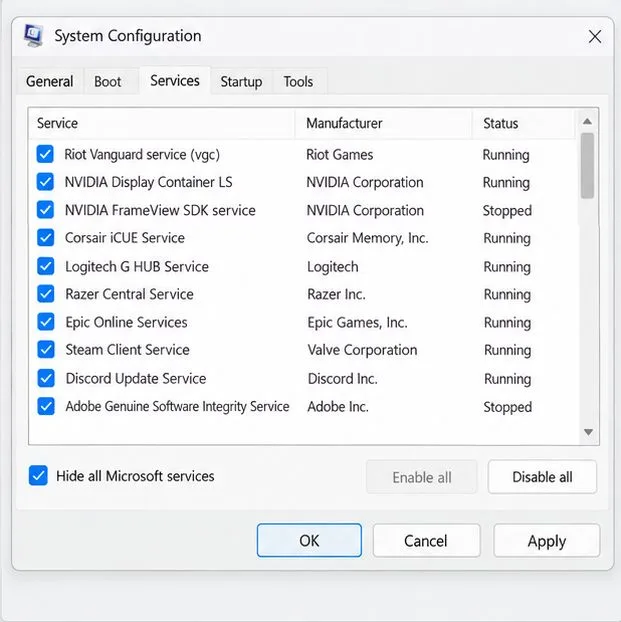
Task: Sort by the Service column header
Action: (161, 123)
